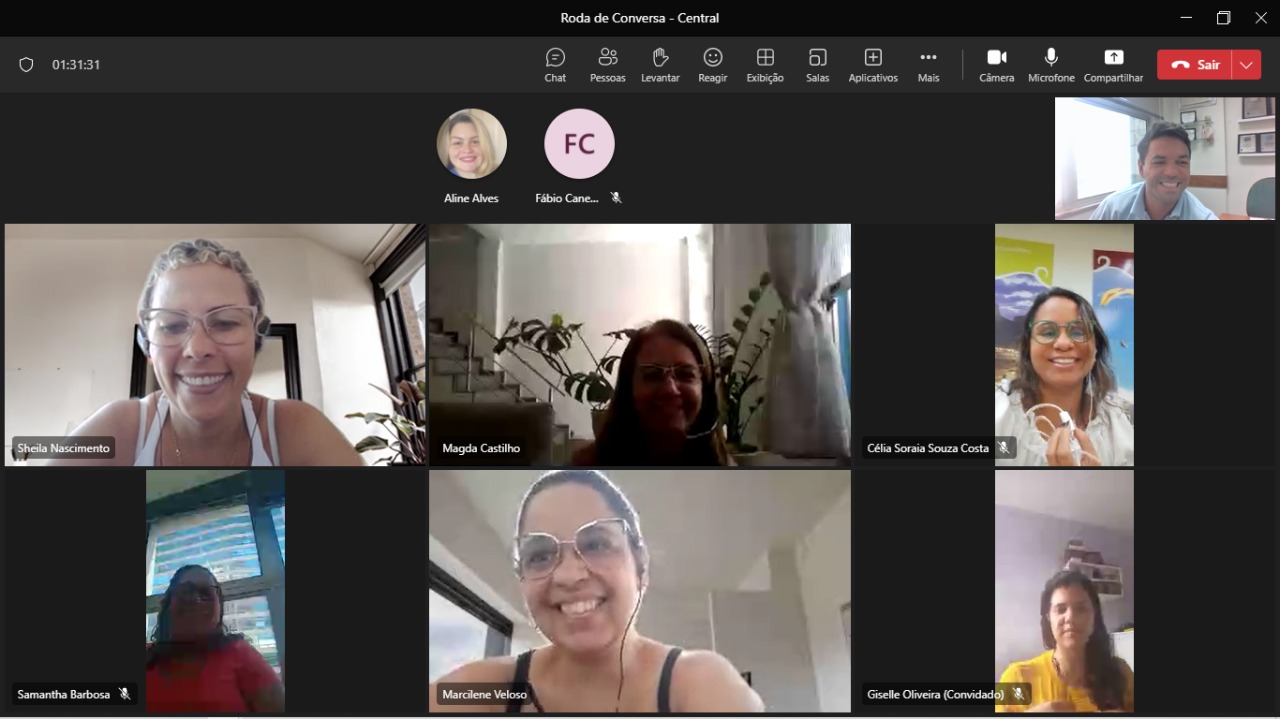This screenshot has width=1280, height=719.
Task: Open the Reagir reactions menu
Action: (713, 64)
